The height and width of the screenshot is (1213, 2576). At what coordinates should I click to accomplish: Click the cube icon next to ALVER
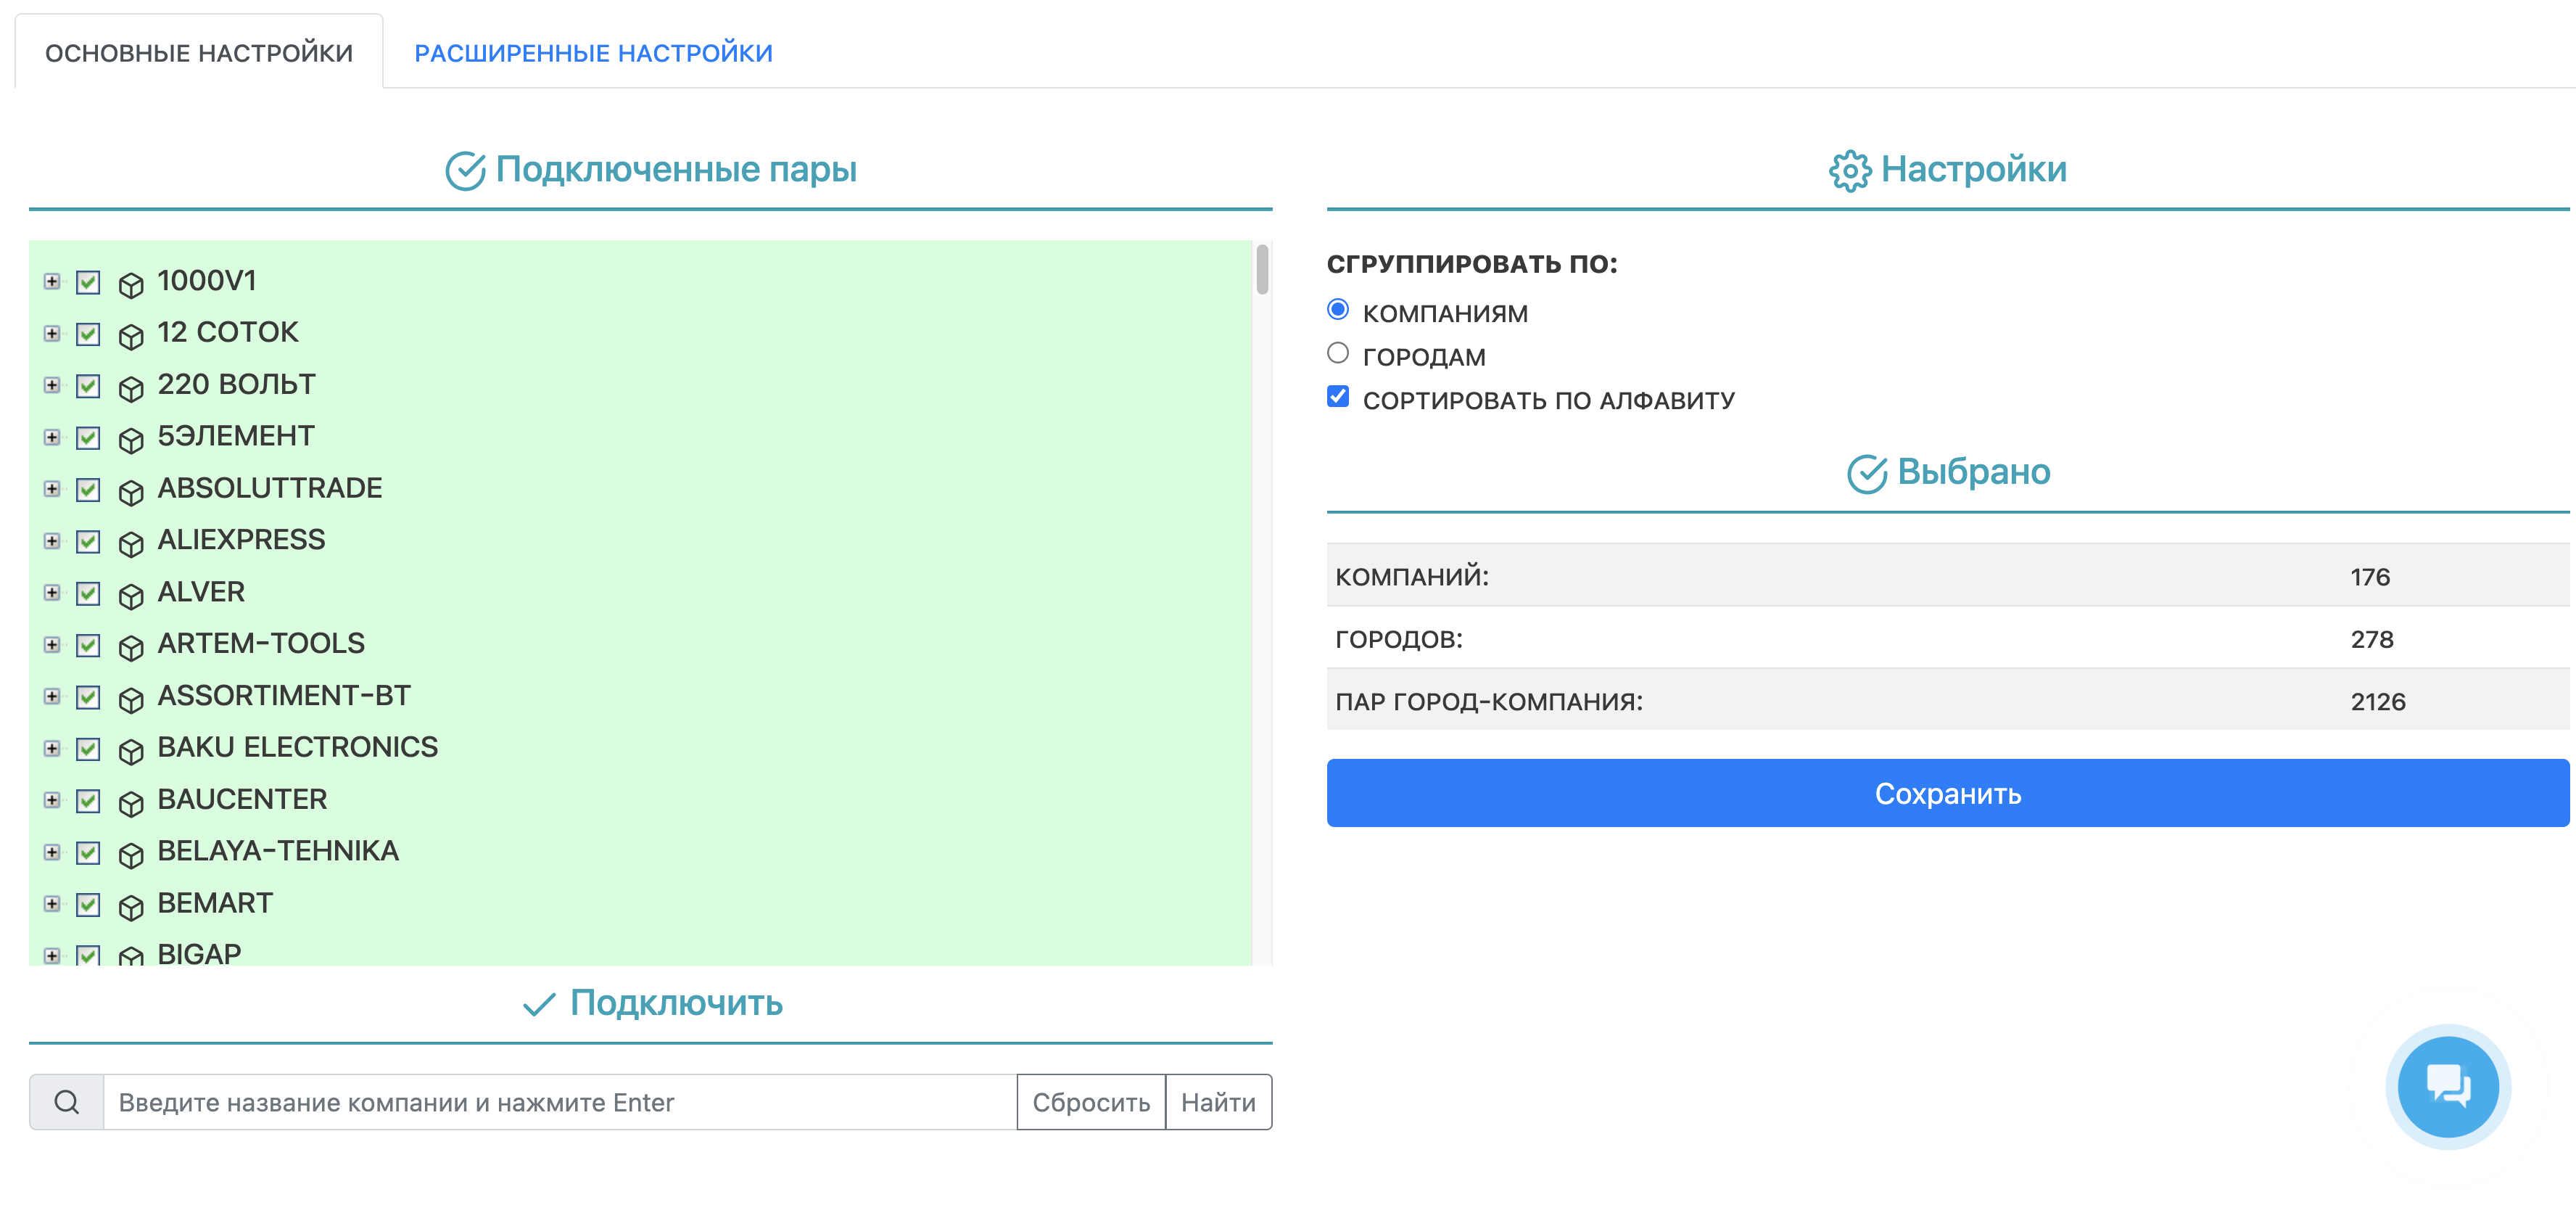tap(131, 597)
